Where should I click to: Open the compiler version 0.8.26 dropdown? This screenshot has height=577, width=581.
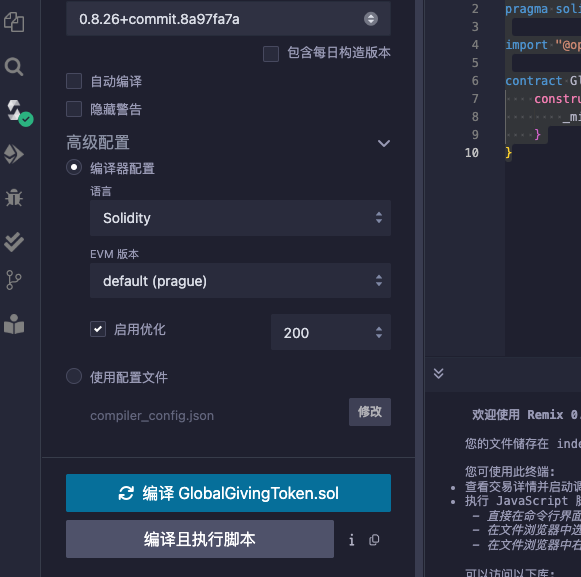[228, 19]
